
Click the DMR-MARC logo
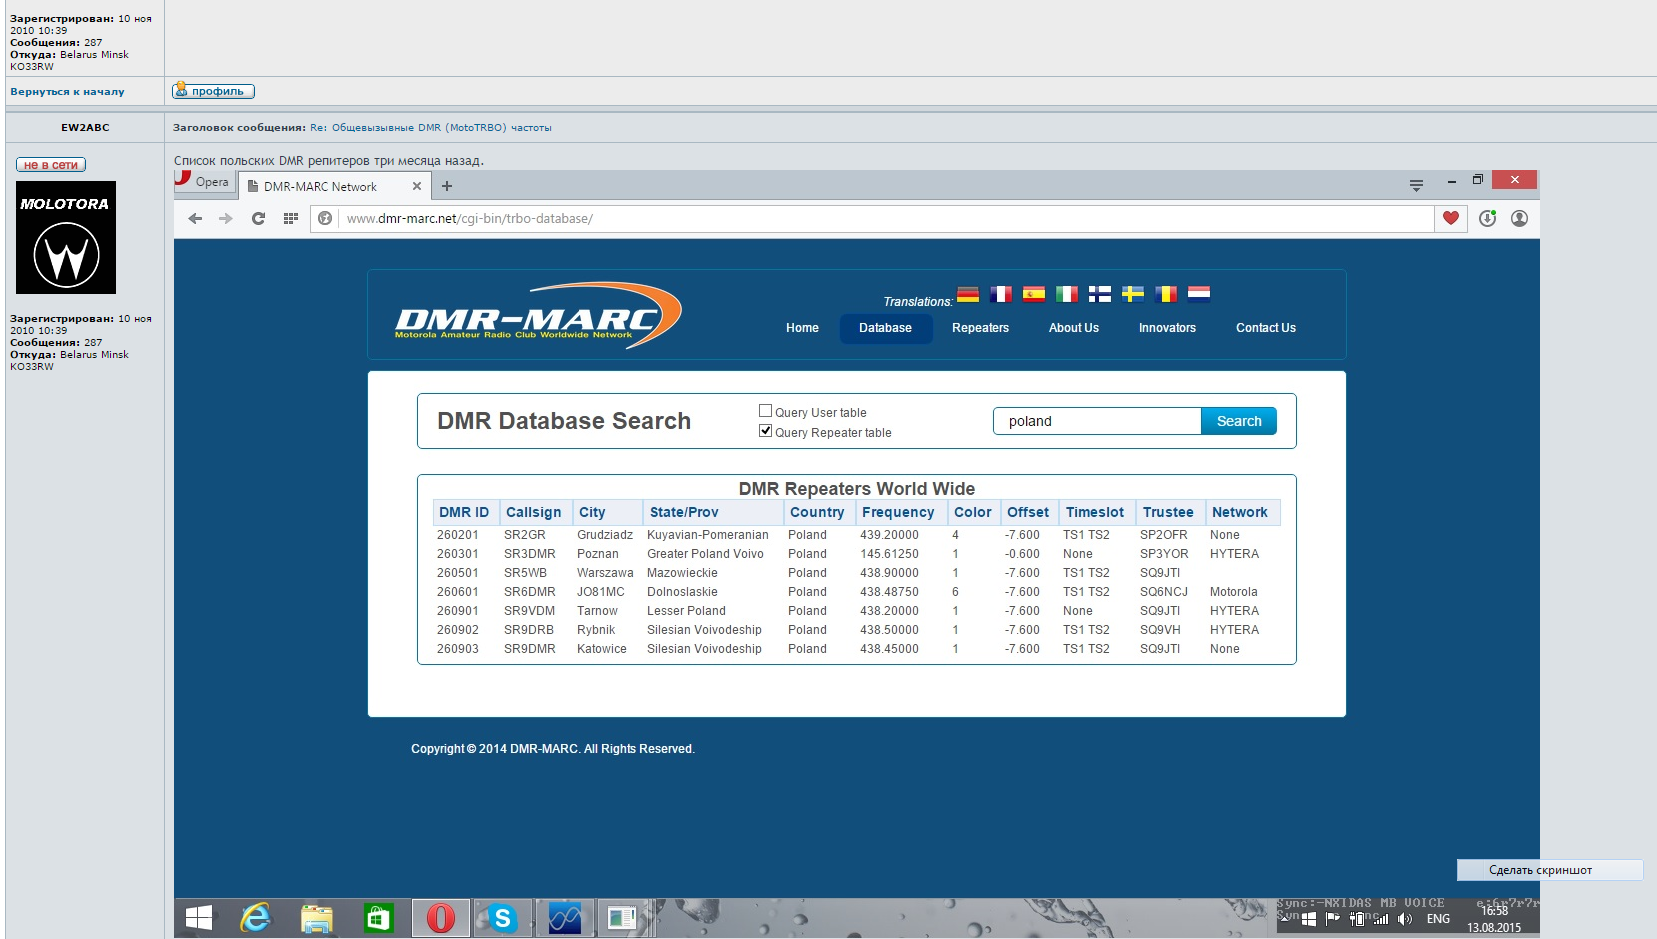tap(538, 315)
